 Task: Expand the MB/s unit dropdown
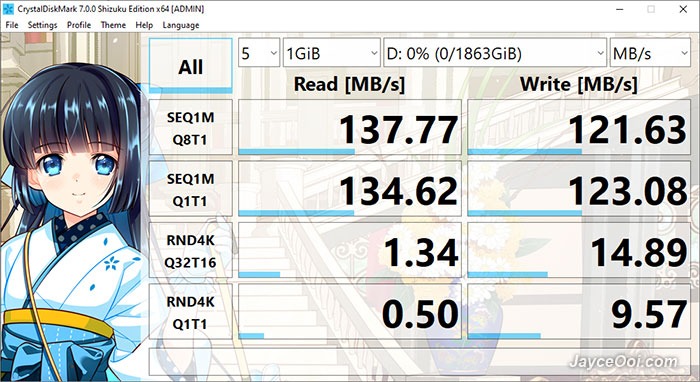coord(650,53)
